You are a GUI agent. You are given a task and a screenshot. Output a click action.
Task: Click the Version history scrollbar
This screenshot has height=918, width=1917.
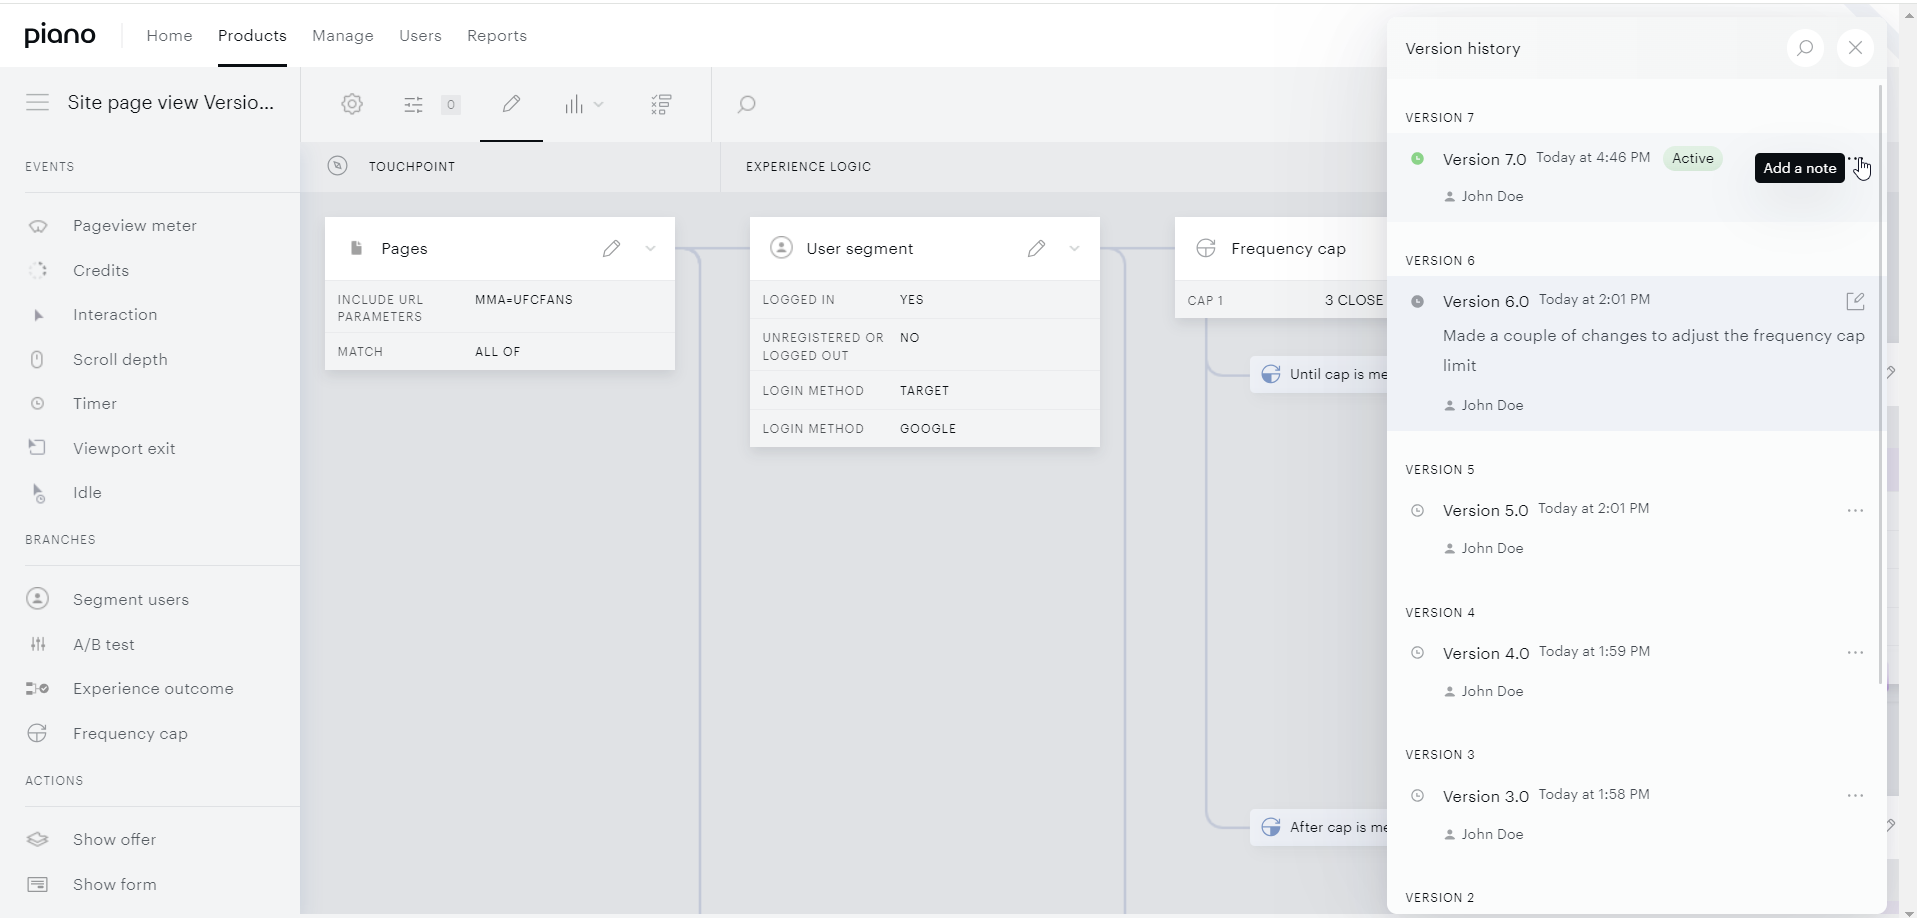(1881, 385)
